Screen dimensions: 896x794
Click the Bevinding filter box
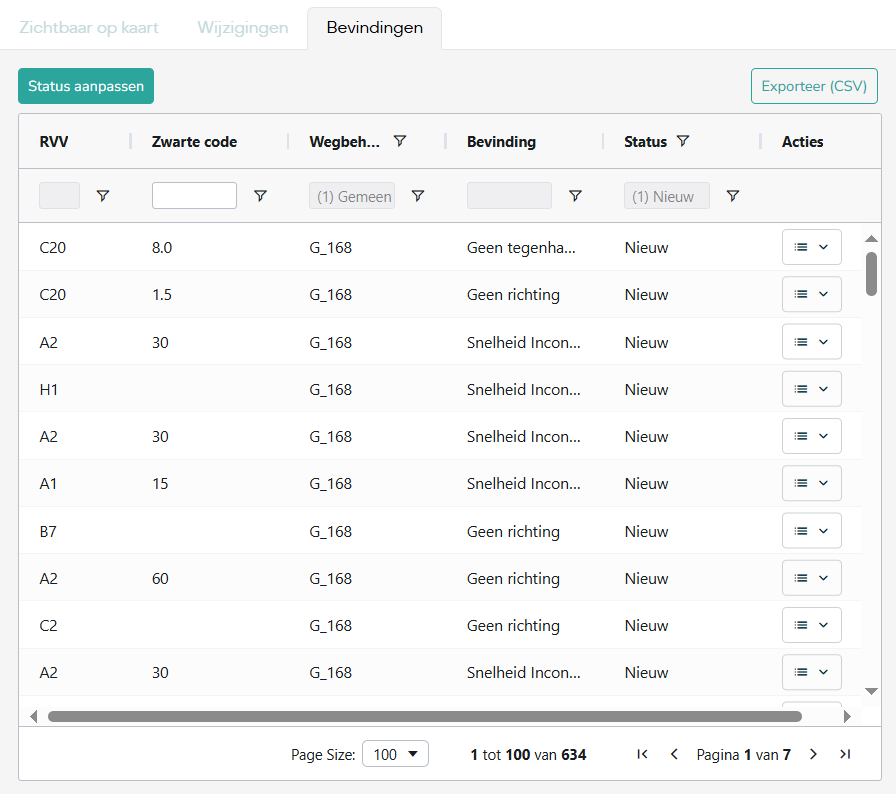click(x=509, y=195)
